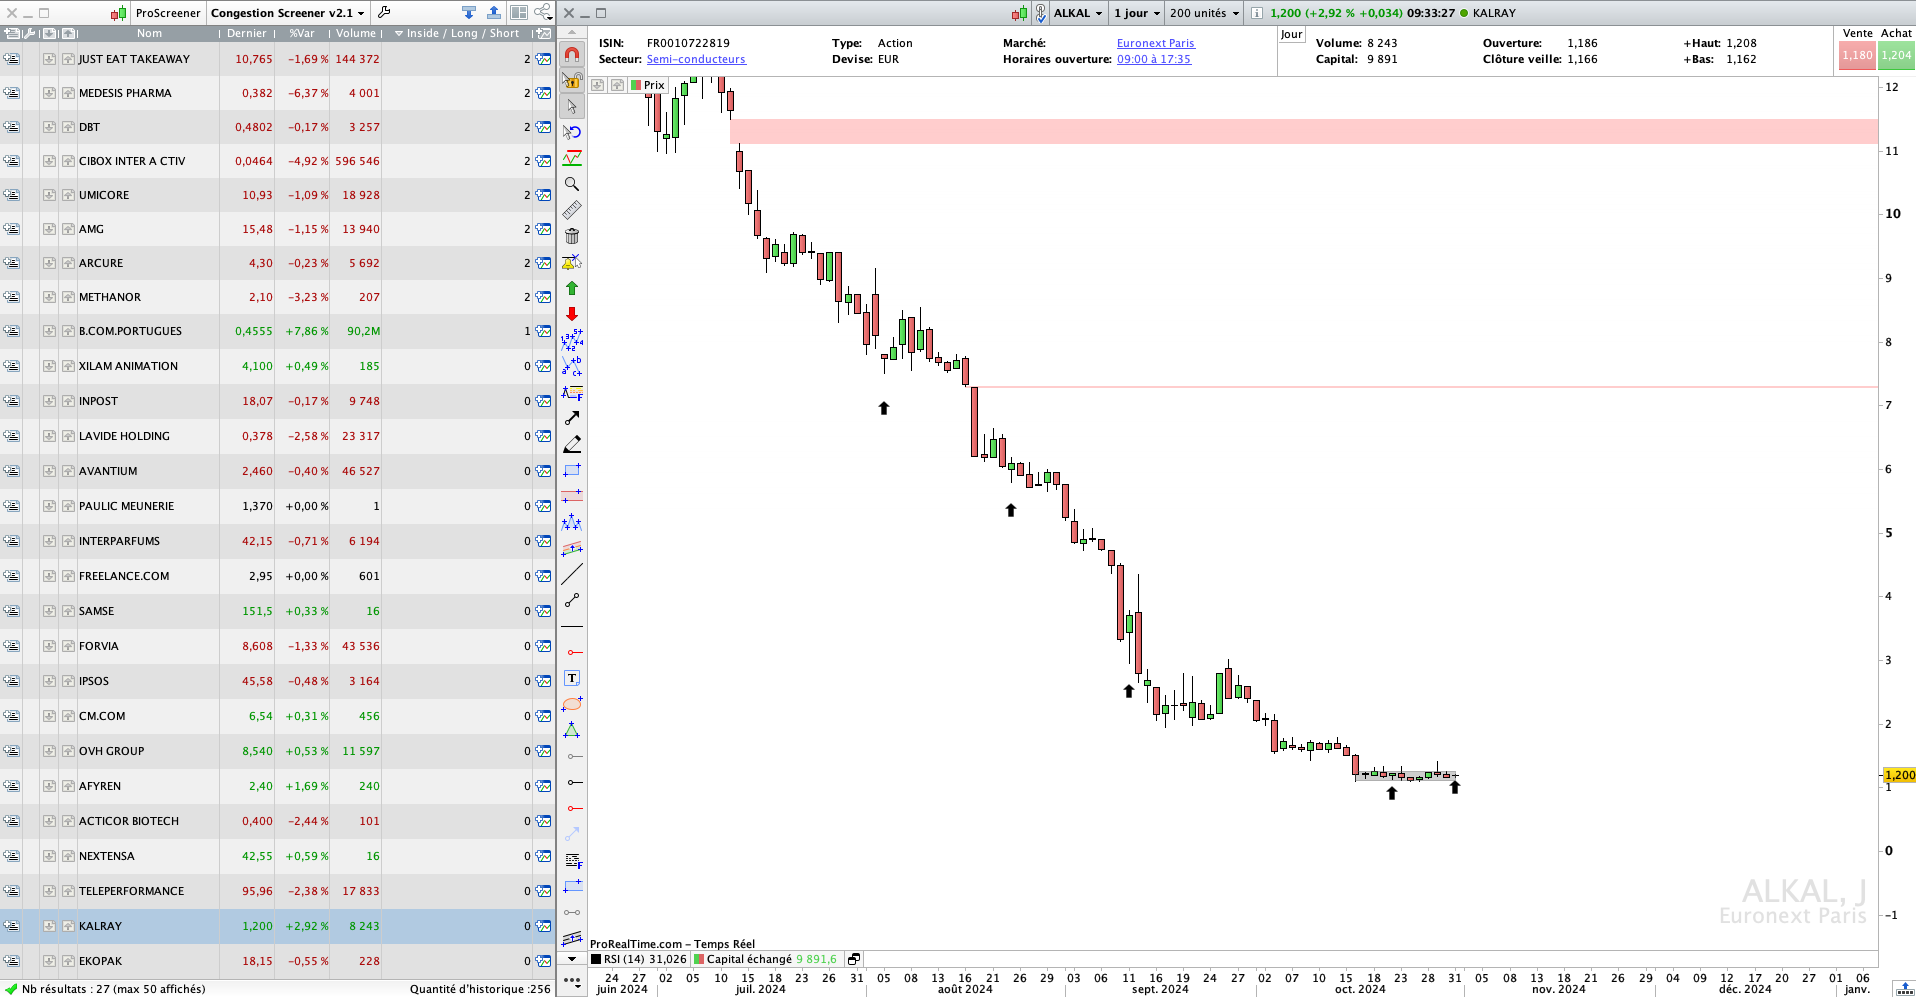Open chart icon for UMICORE row
This screenshot has width=1916, height=997.
[543, 195]
